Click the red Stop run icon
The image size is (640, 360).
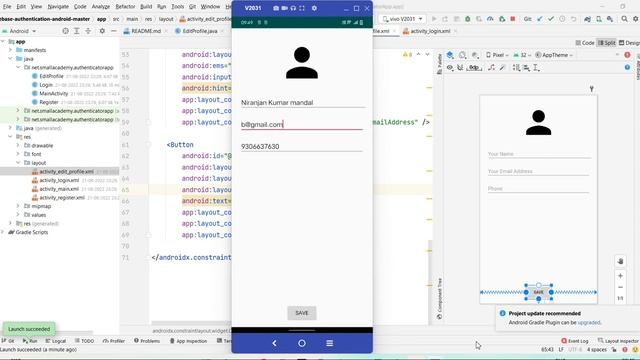coord(513,19)
